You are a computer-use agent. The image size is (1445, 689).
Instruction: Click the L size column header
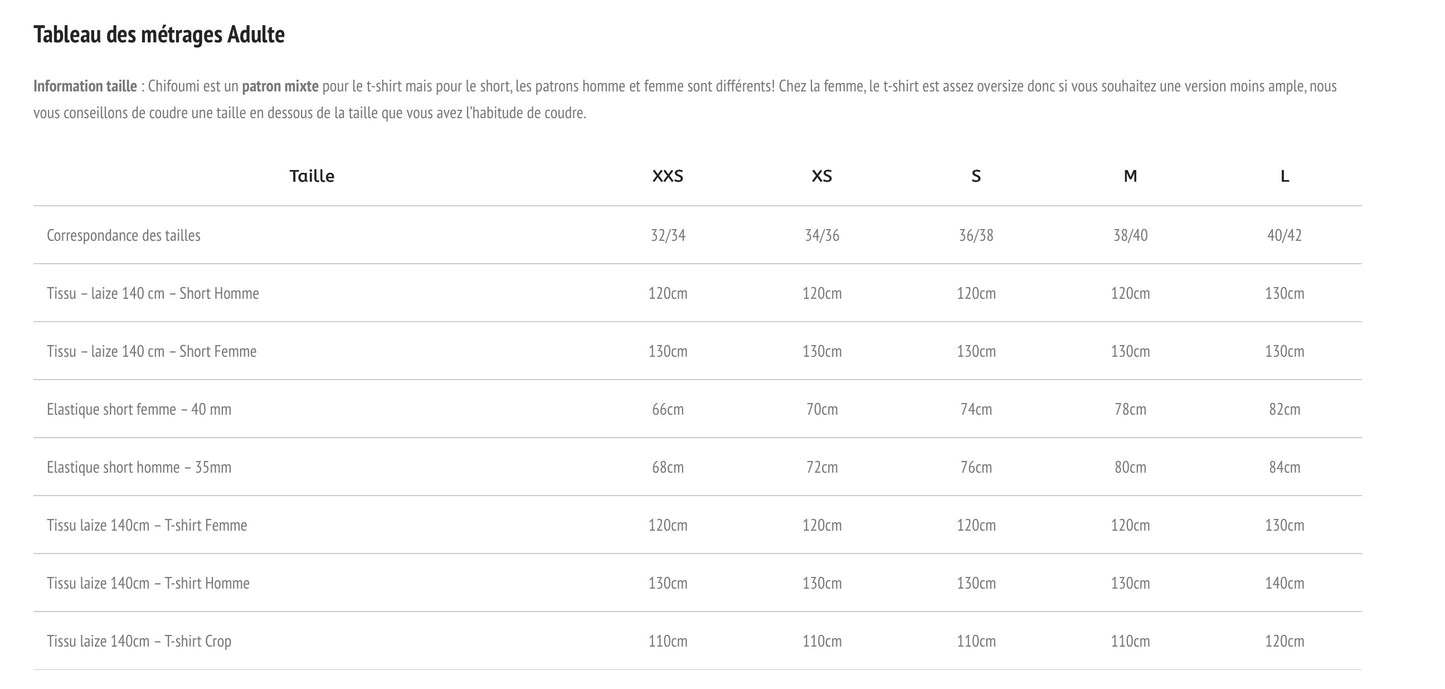pos(1284,176)
